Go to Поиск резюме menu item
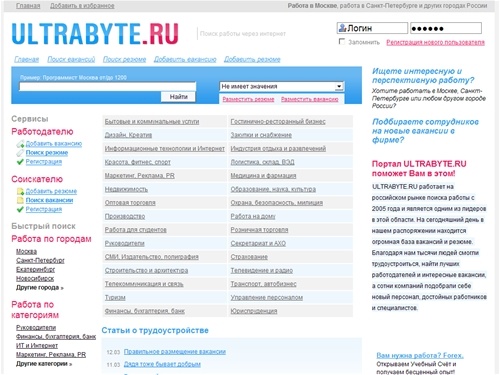Image resolution: width=500 pixels, height=375 pixels. click(124, 59)
